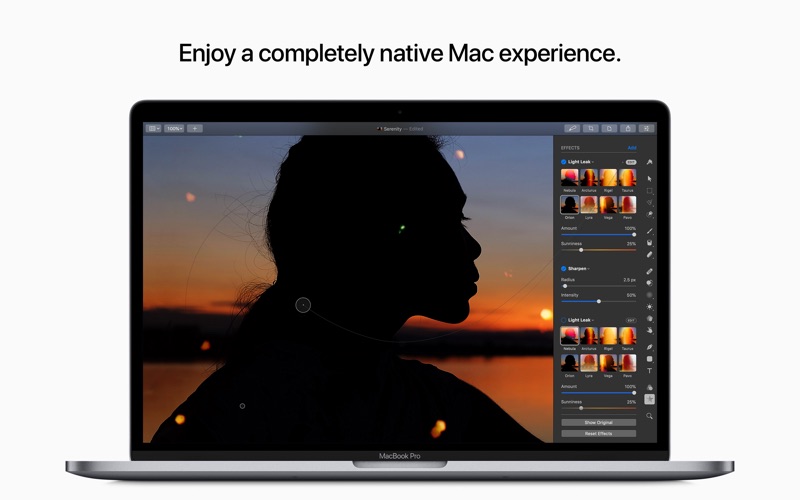Select the magnifying glass Zoom tool

[649, 416]
